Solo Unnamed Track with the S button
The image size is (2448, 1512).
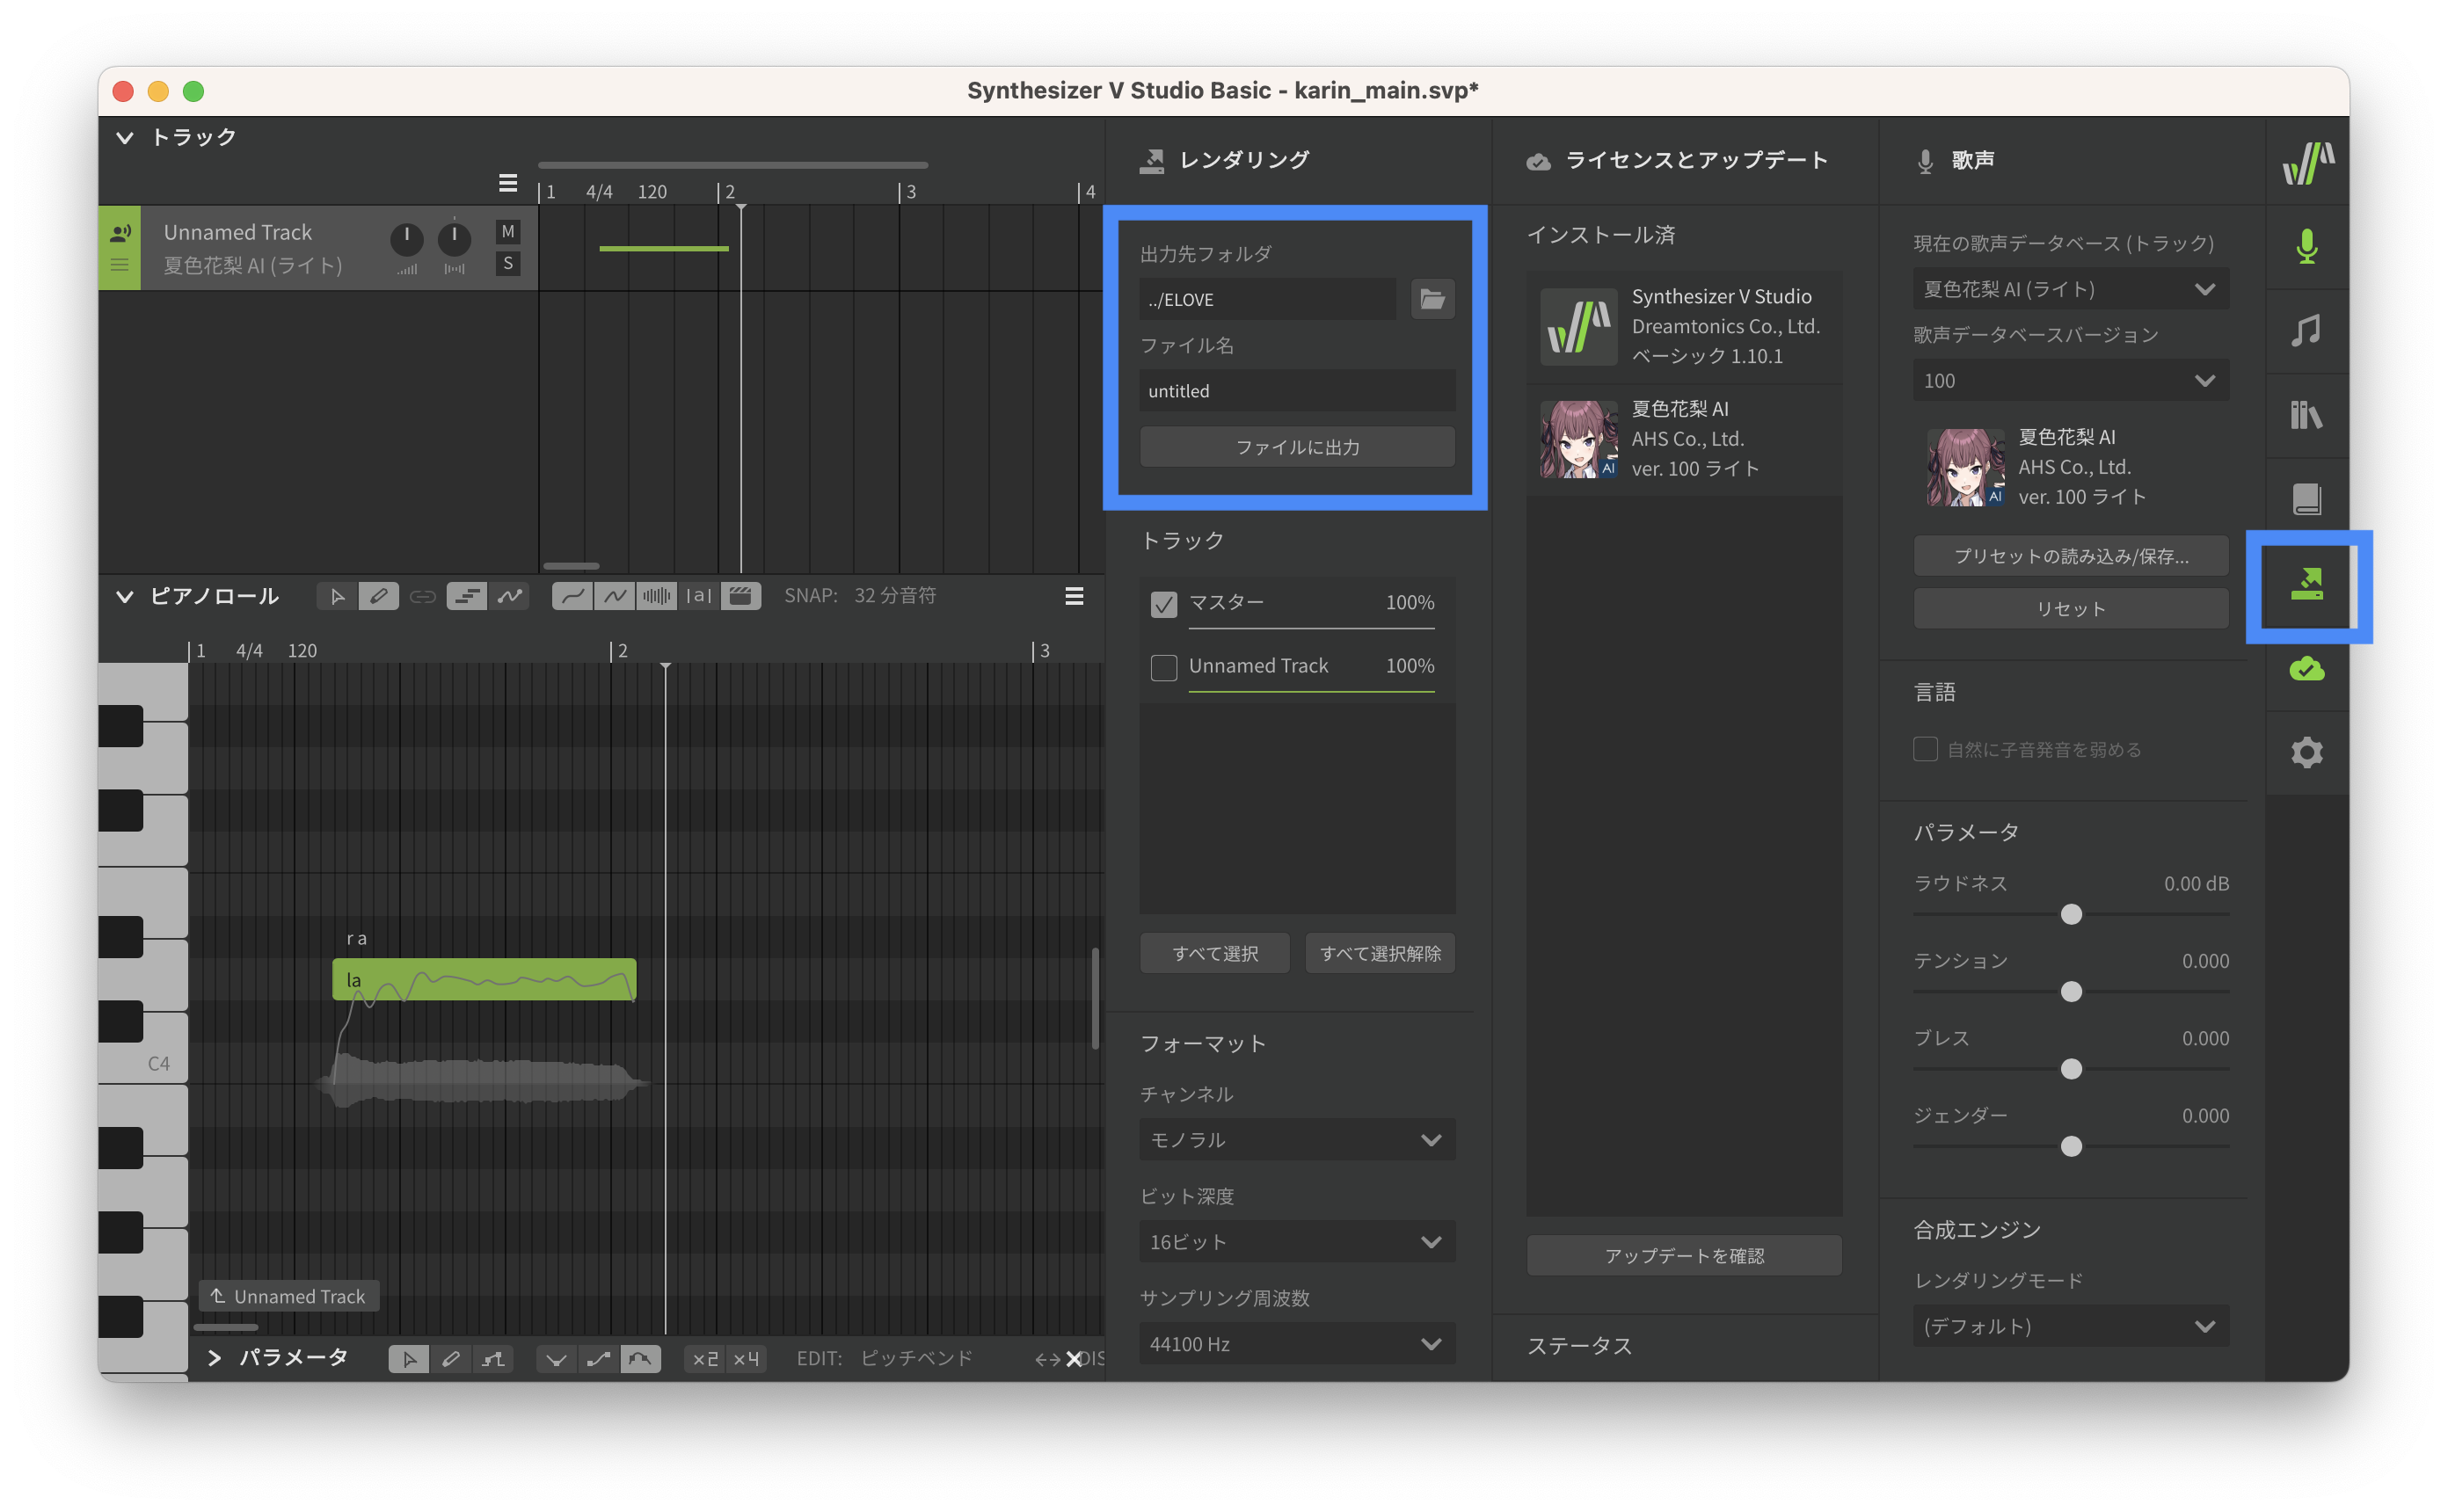coord(508,264)
